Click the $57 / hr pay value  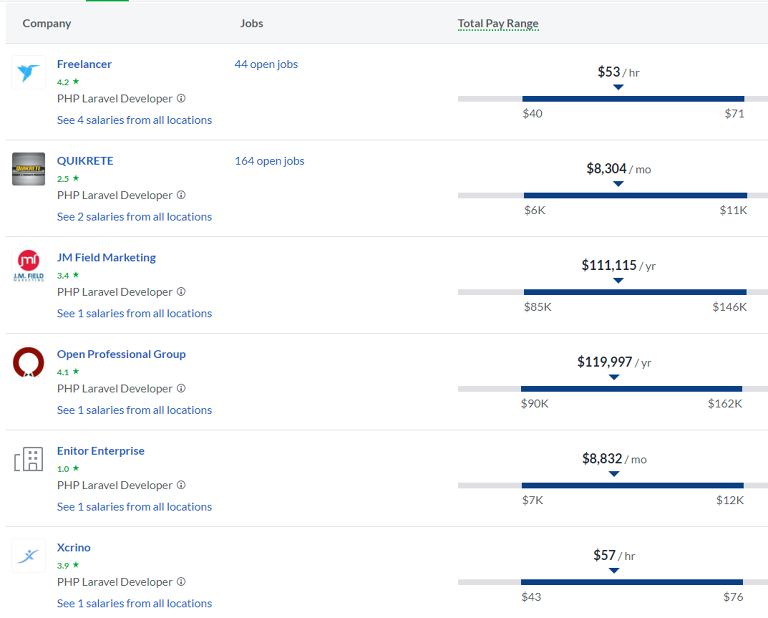[614, 555]
